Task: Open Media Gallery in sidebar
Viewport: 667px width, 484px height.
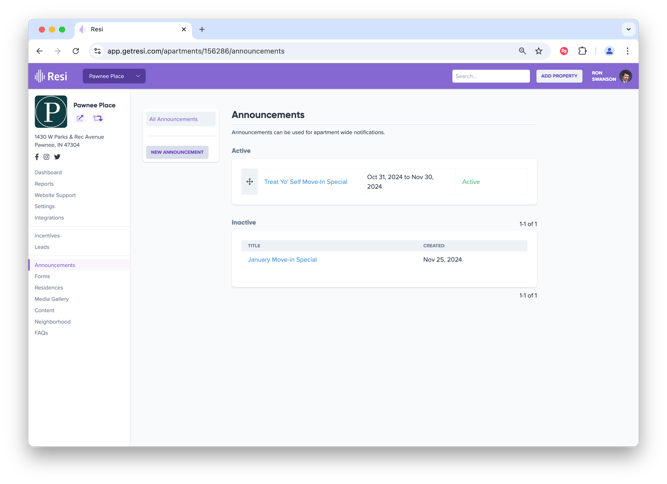Action: (51, 299)
